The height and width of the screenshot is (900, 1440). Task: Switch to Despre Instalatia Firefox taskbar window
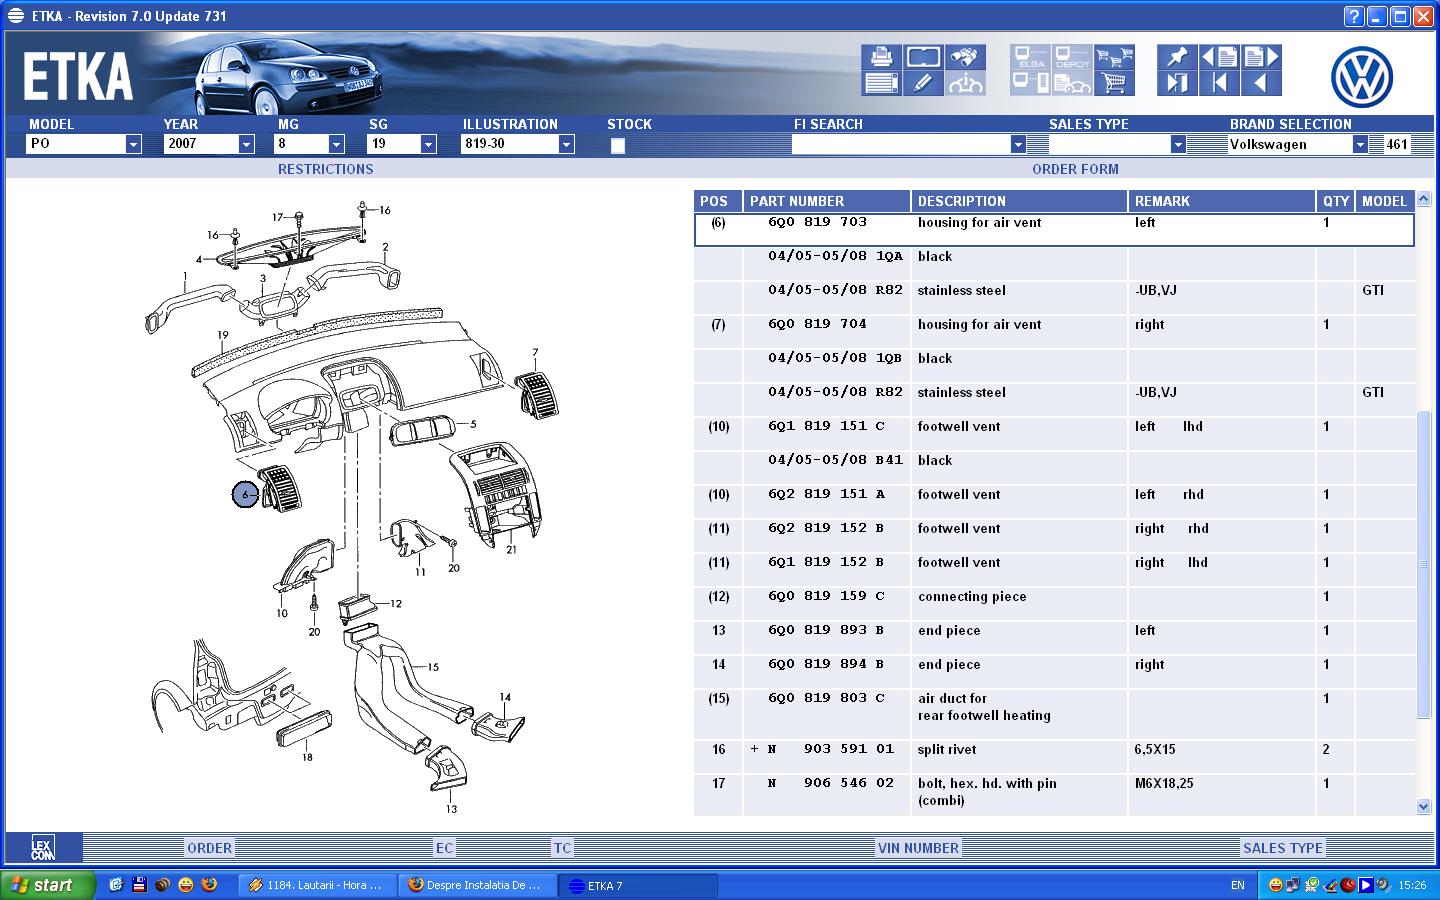478,885
